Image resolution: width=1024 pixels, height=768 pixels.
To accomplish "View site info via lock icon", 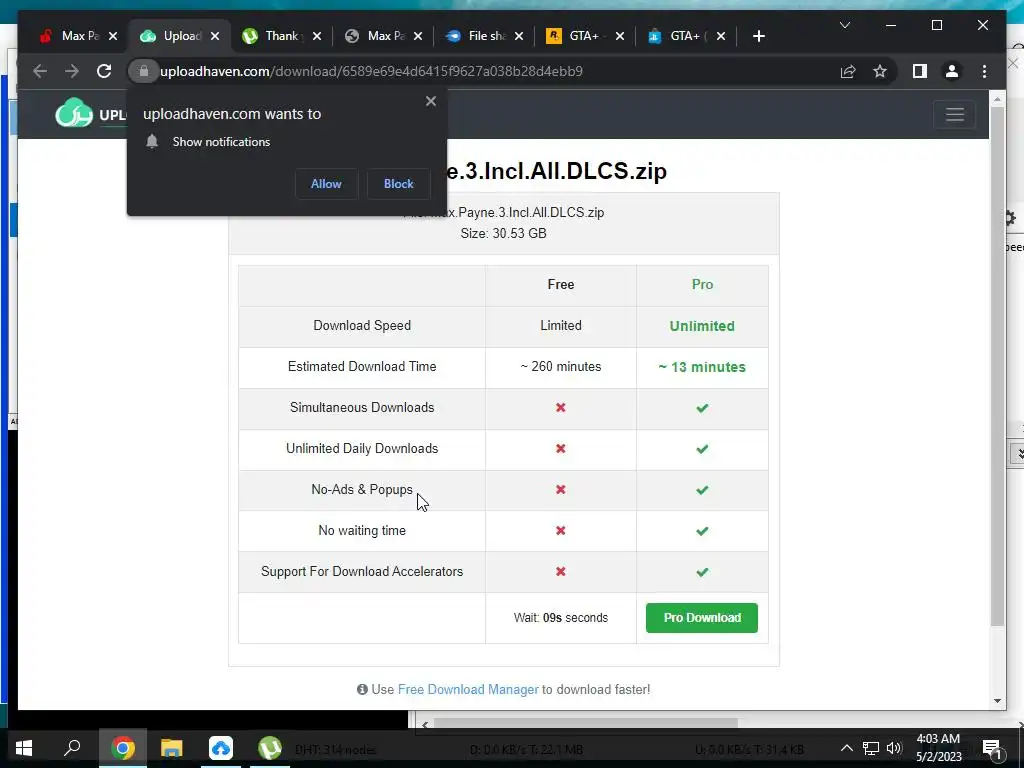I will coord(144,71).
